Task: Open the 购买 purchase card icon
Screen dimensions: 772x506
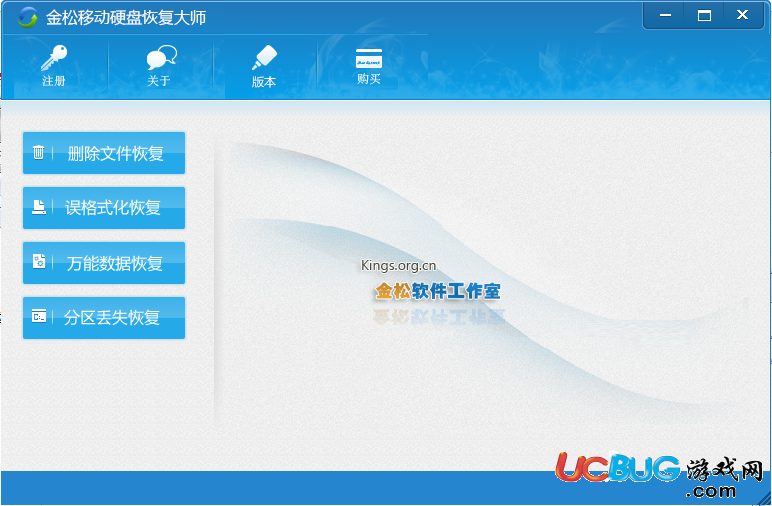Action: pos(369,59)
